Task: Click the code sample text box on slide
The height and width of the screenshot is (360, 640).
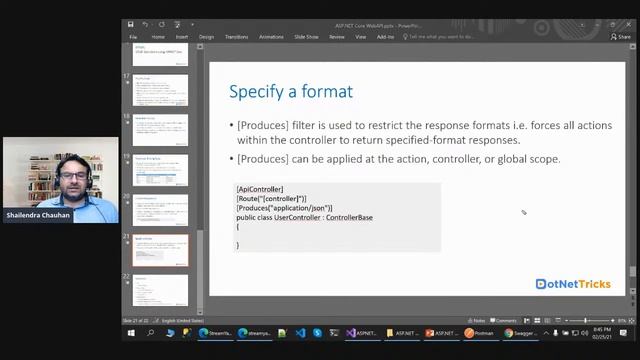Action: coord(337,217)
